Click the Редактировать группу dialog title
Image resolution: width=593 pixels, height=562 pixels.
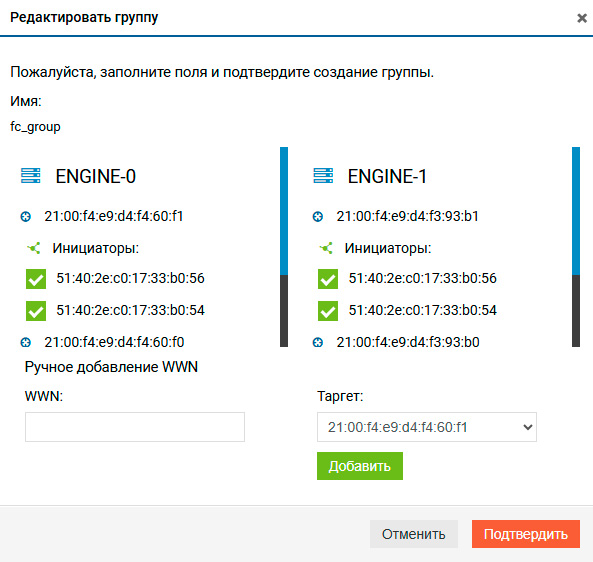click(84, 18)
